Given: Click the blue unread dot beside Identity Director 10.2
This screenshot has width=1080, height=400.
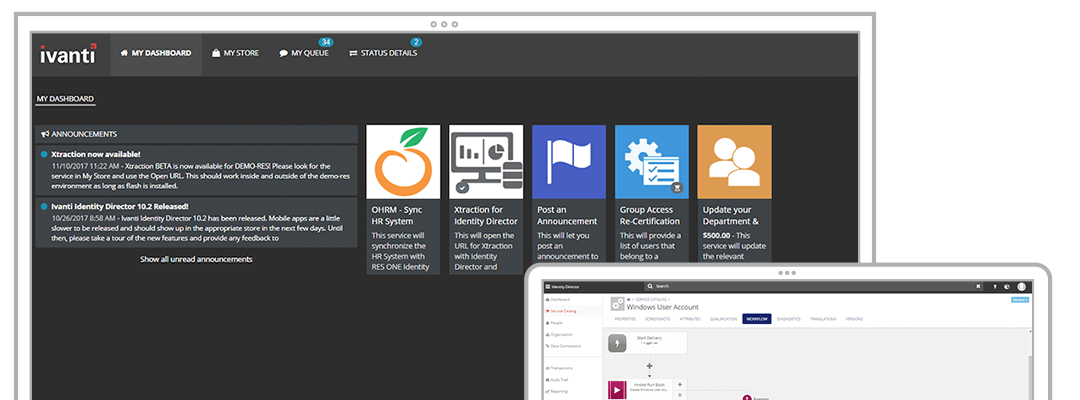Looking at the screenshot, I should pos(45,206).
